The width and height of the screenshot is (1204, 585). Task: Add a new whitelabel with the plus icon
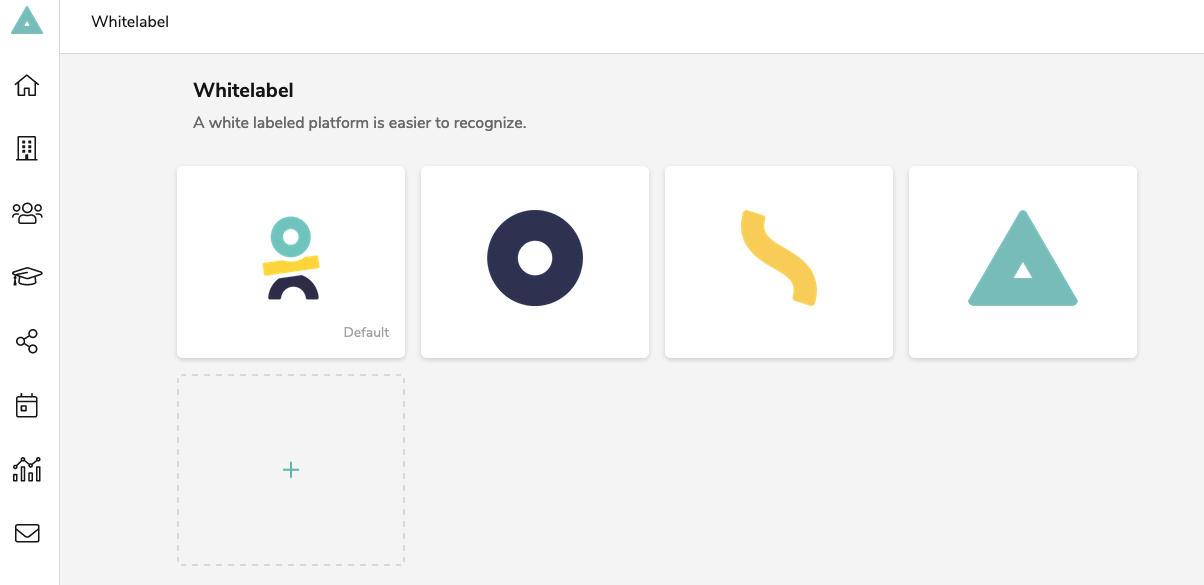291,470
